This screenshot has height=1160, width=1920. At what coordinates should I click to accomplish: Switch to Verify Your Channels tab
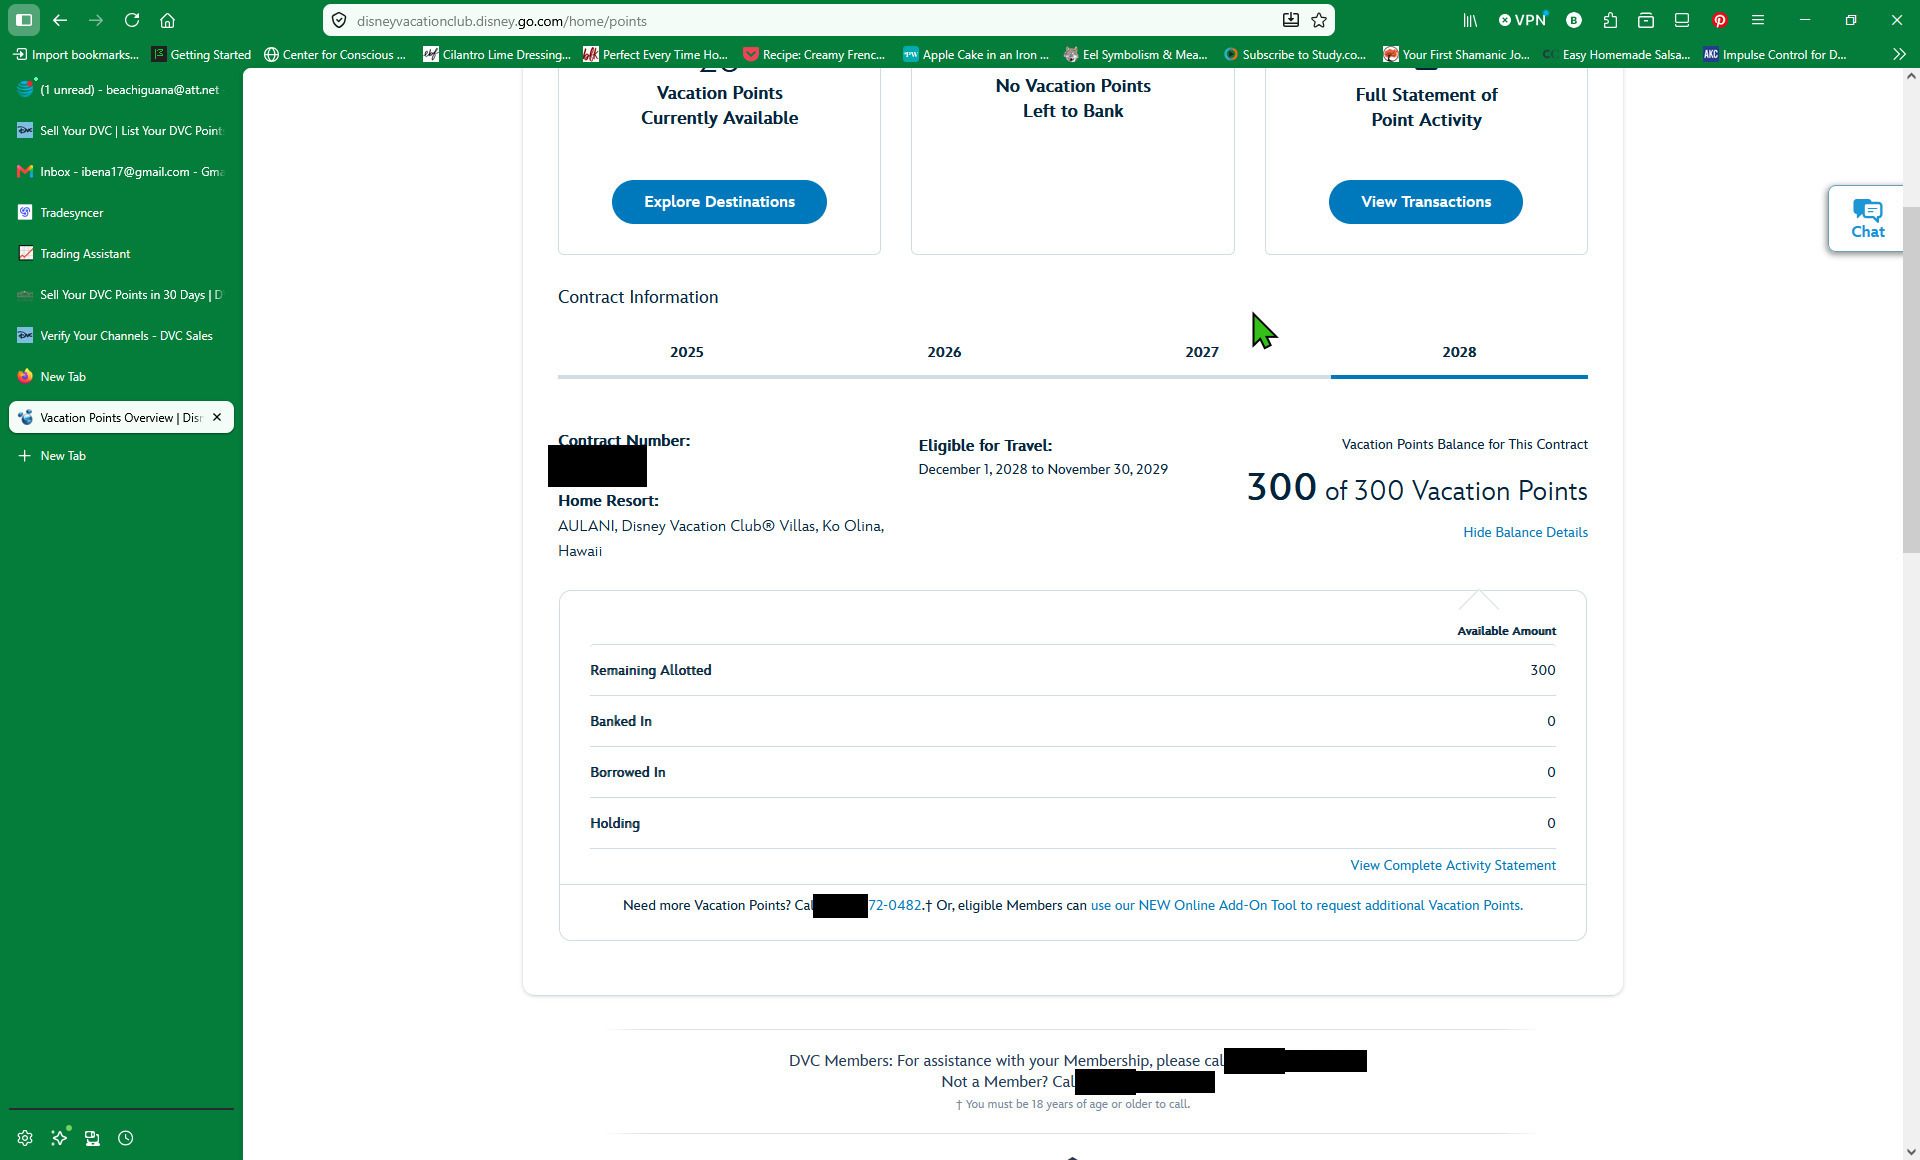pos(121,336)
